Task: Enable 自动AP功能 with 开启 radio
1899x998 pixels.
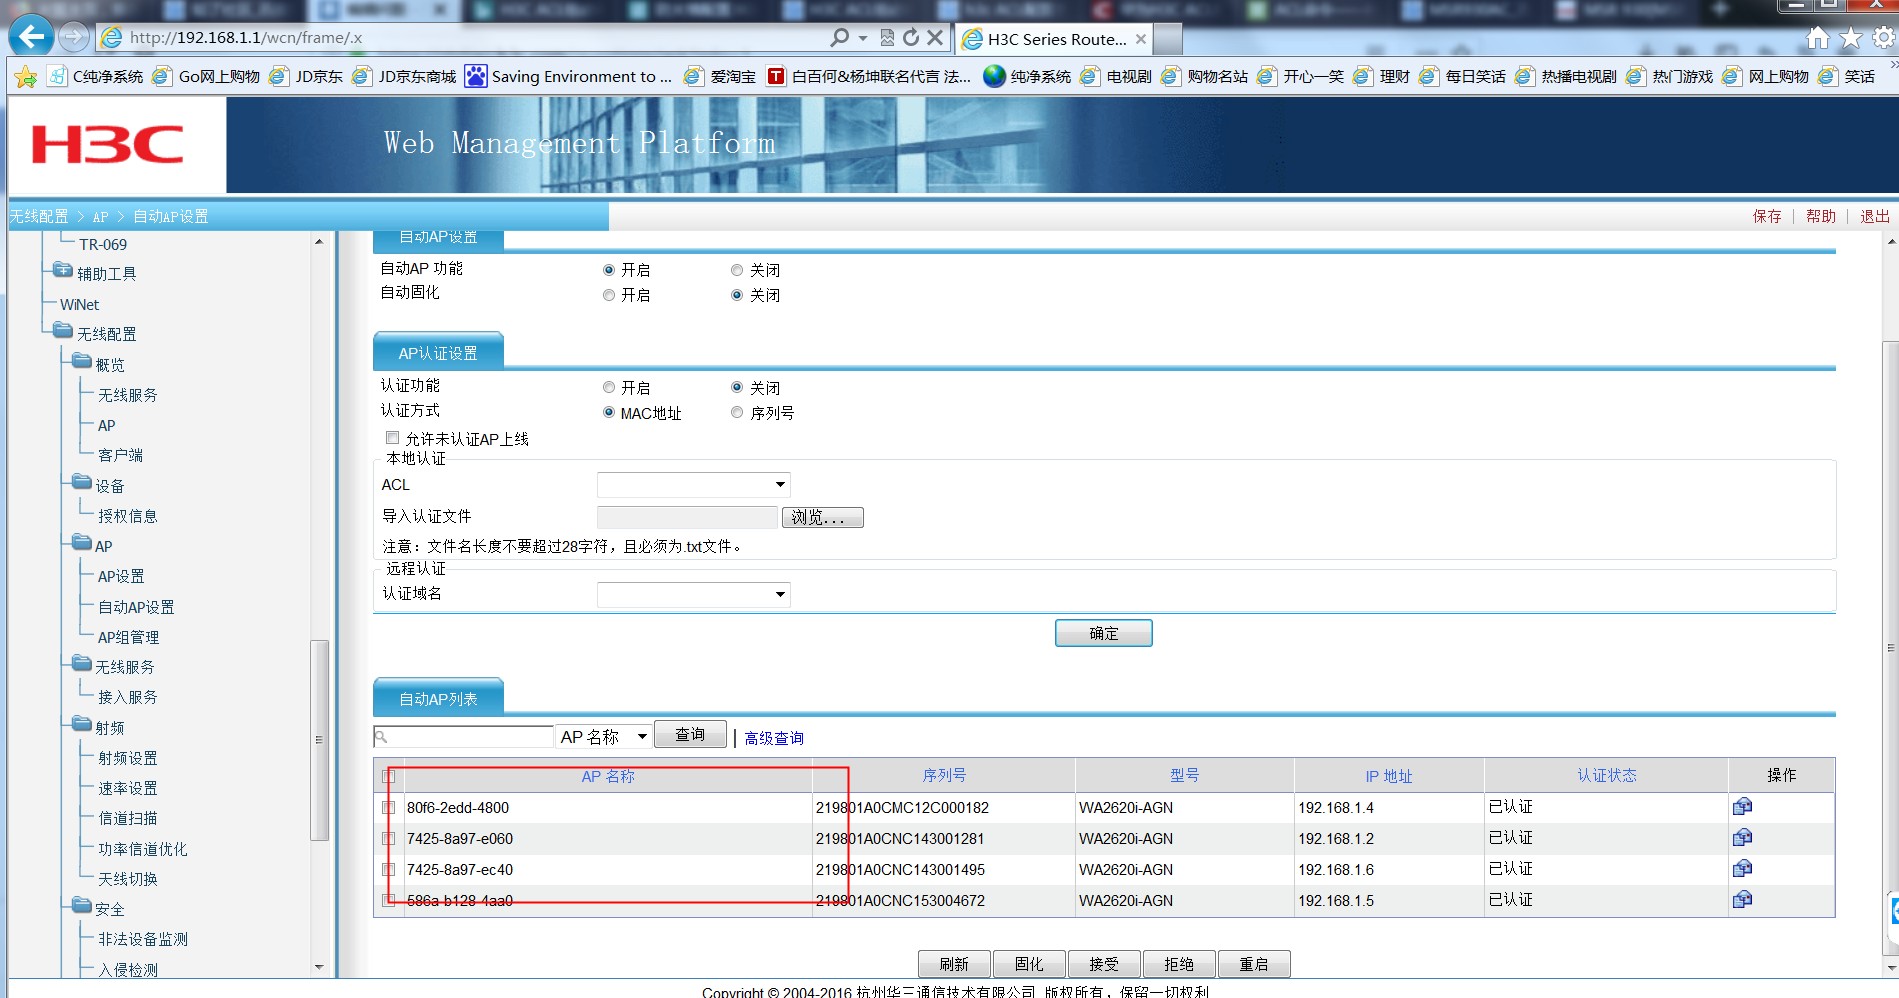Action: tap(609, 270)
